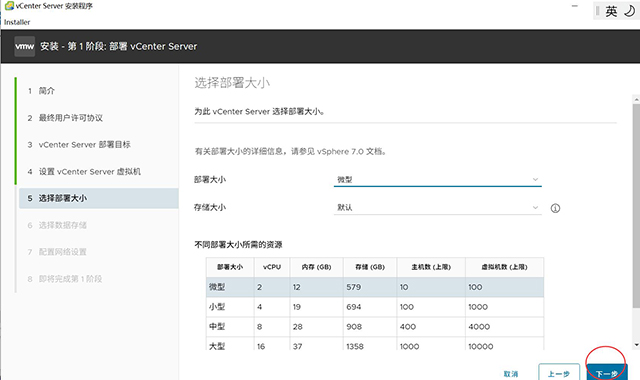Click the moon icon beside input method

click(629, 11)
